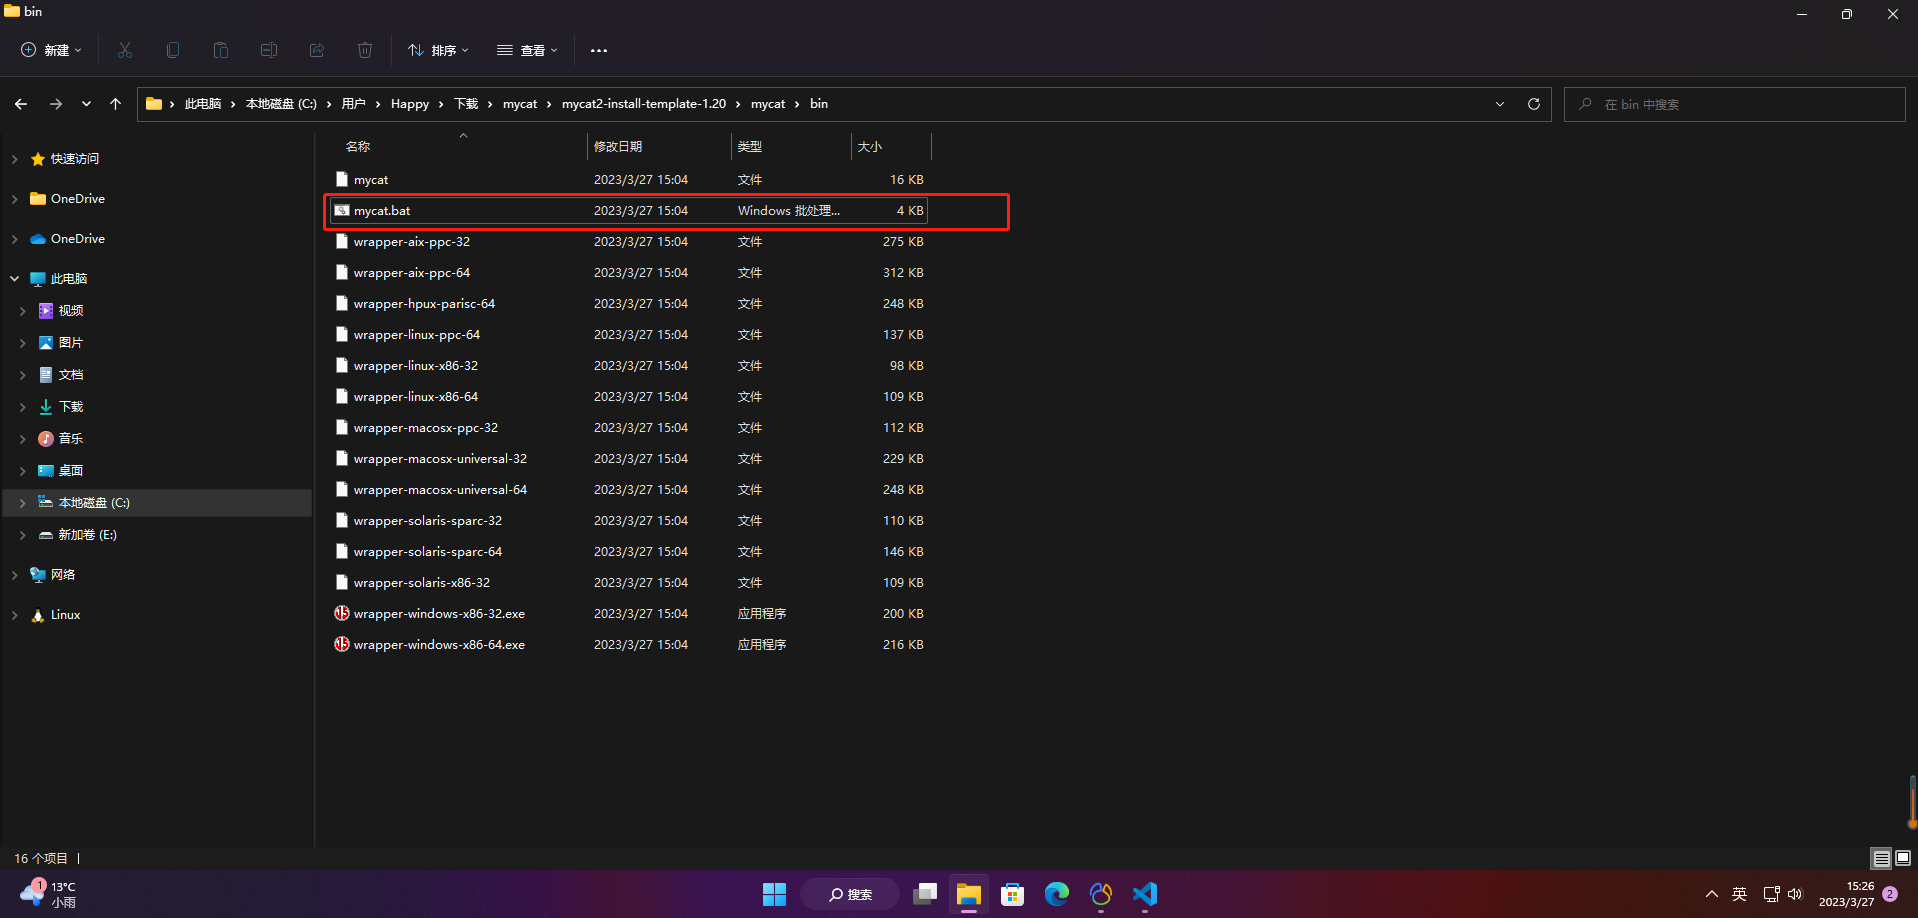Open the 查看 (View) dropdown
Screen dimensions: 1918x918
[x=527, y=50]
